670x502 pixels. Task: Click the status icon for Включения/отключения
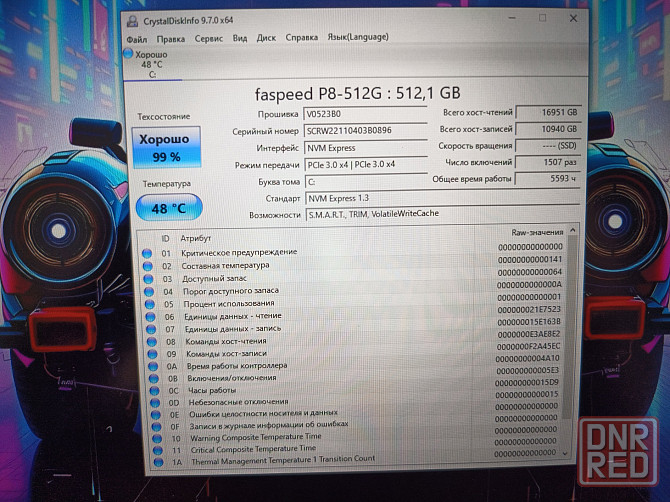pos(154,379)
